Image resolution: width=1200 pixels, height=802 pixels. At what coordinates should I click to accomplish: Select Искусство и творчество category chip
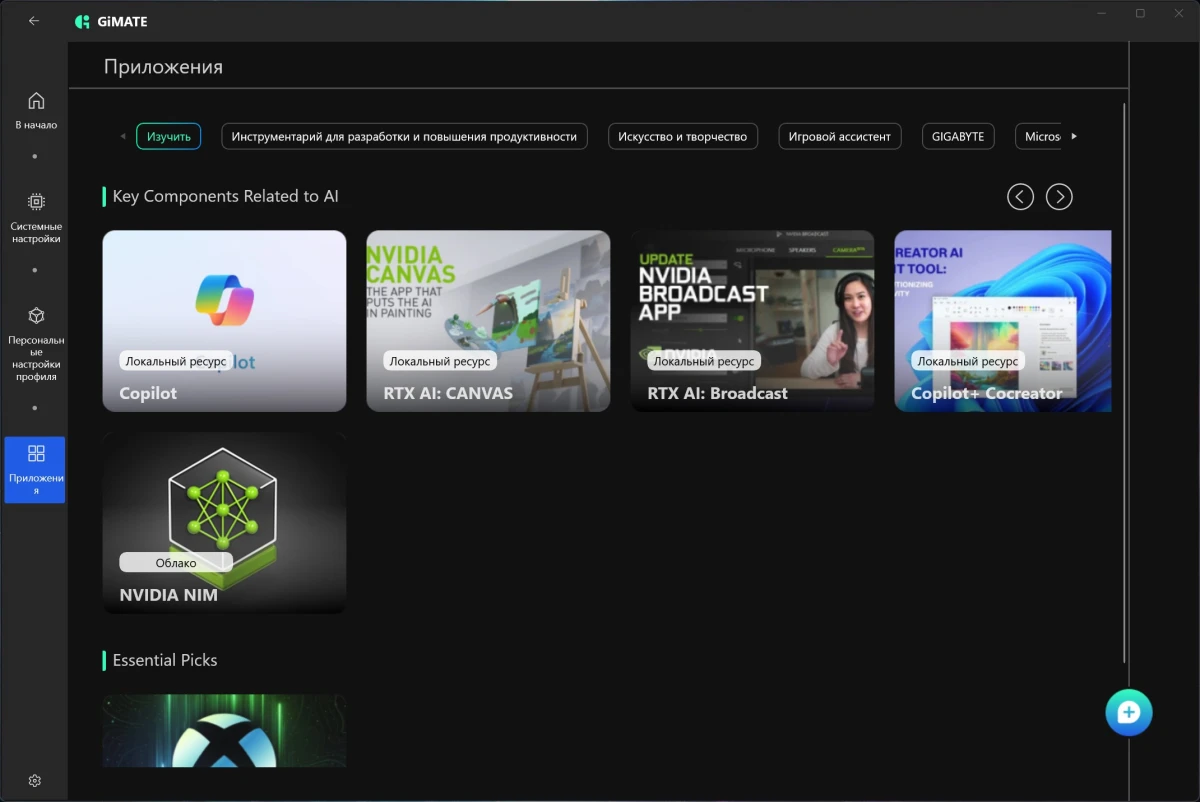pos(683,136)
